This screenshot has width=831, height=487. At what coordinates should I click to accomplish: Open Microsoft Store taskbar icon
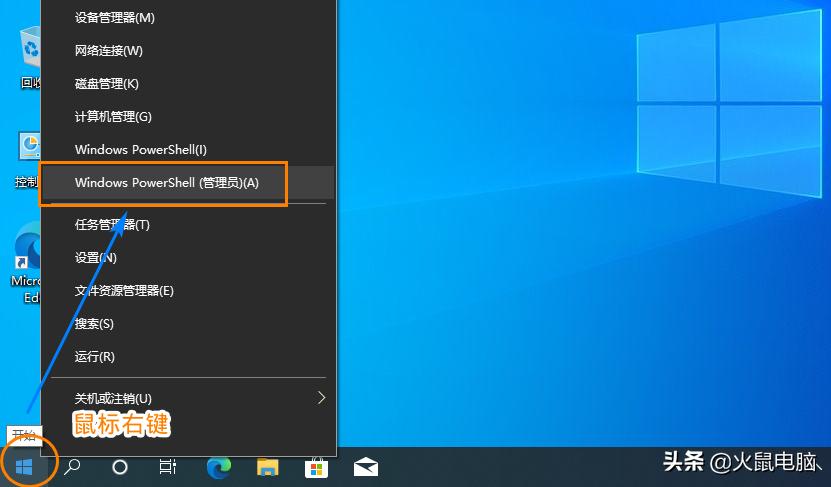tap(316, 467)
